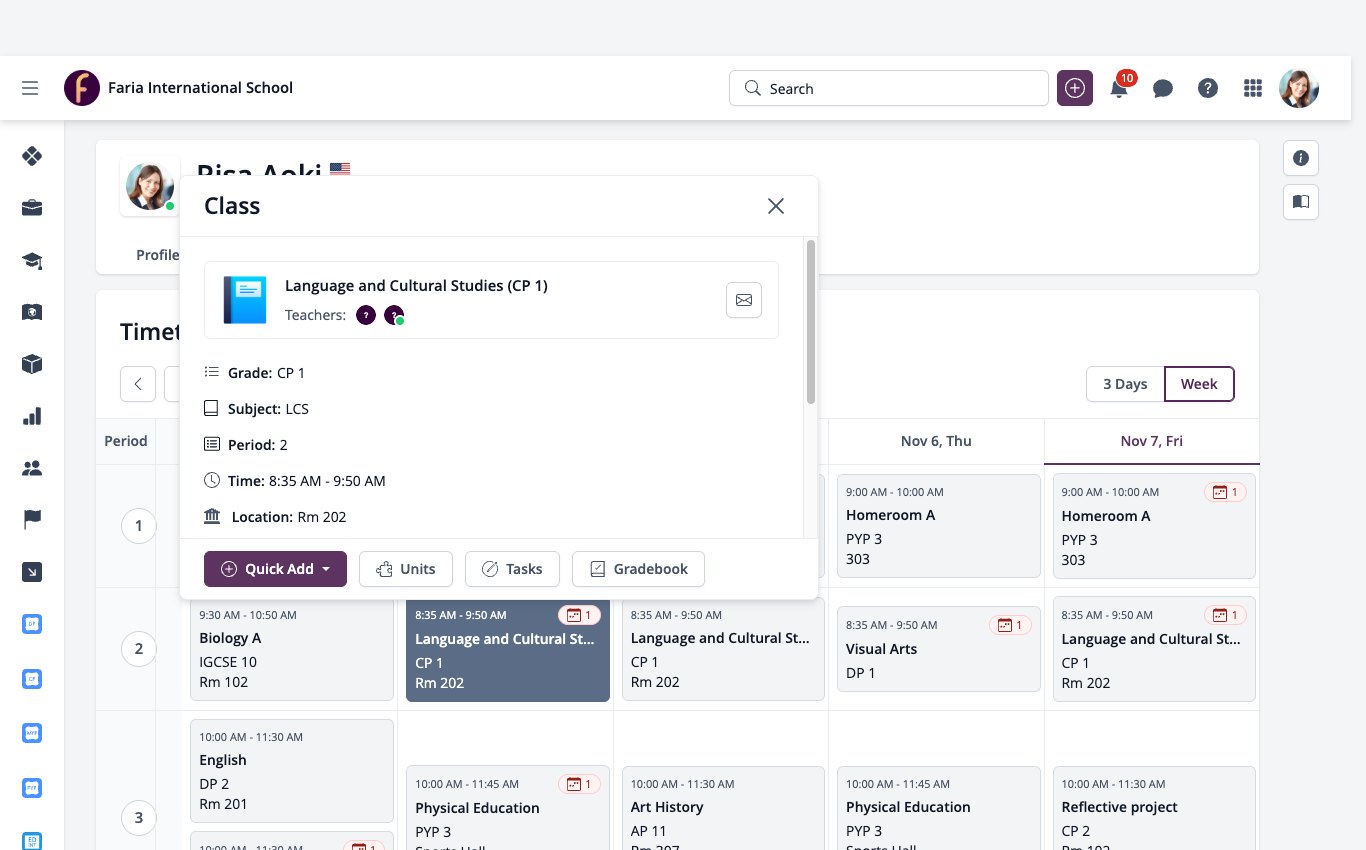Select the Nov 6, Thu column header
The height and width of the screenshot is (850, 1366).
936,441
